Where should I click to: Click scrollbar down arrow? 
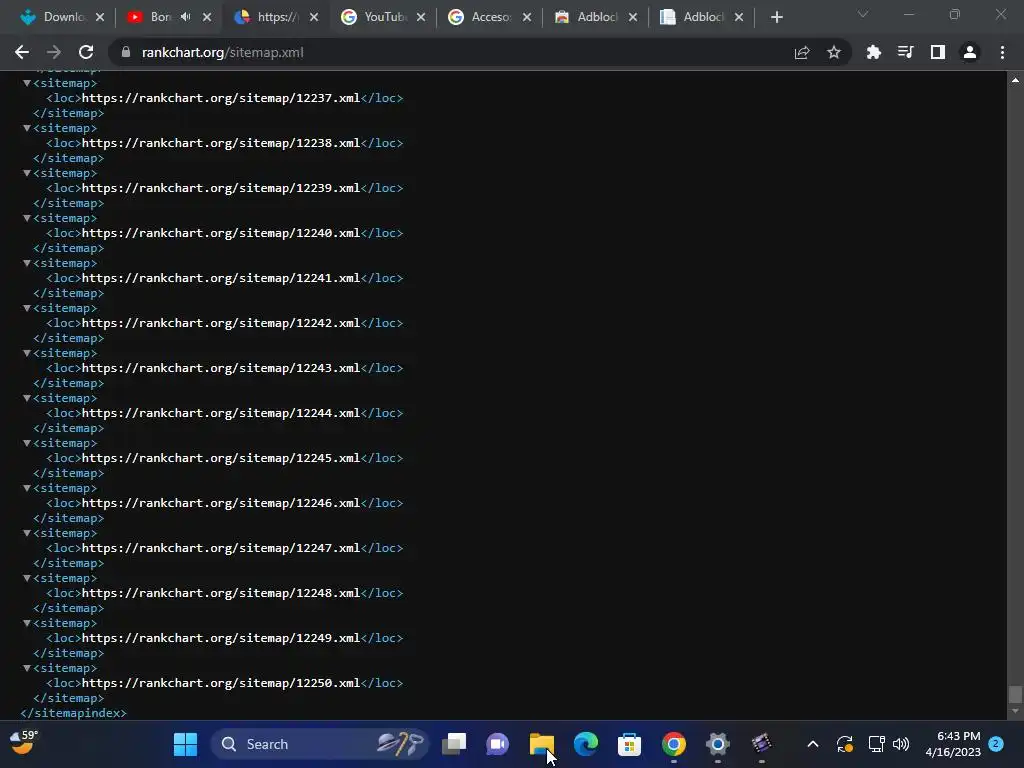(1015, 711)
